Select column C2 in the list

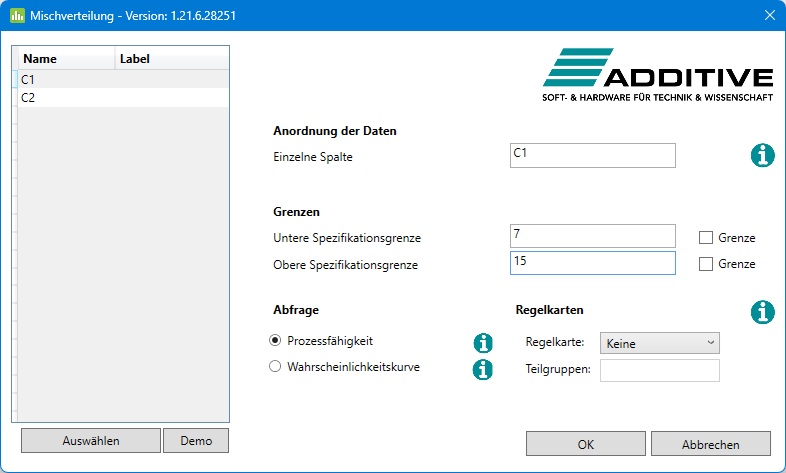coord(123,98)
